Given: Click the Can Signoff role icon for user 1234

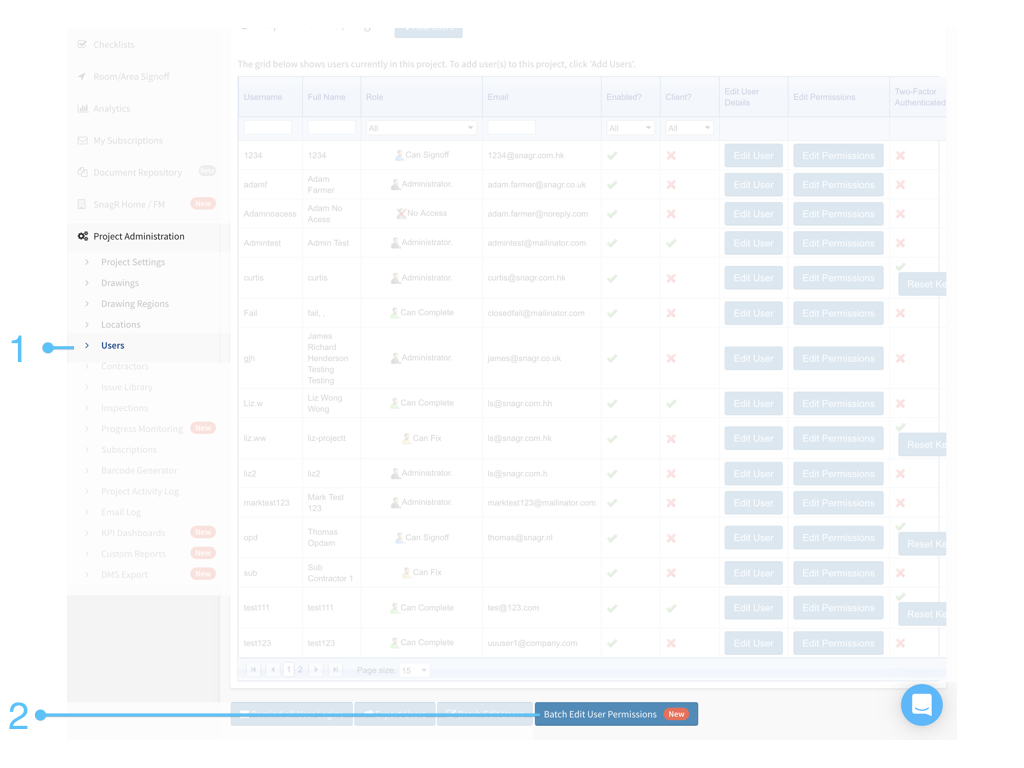Looking at the screenshot, I should coord(399,155).
